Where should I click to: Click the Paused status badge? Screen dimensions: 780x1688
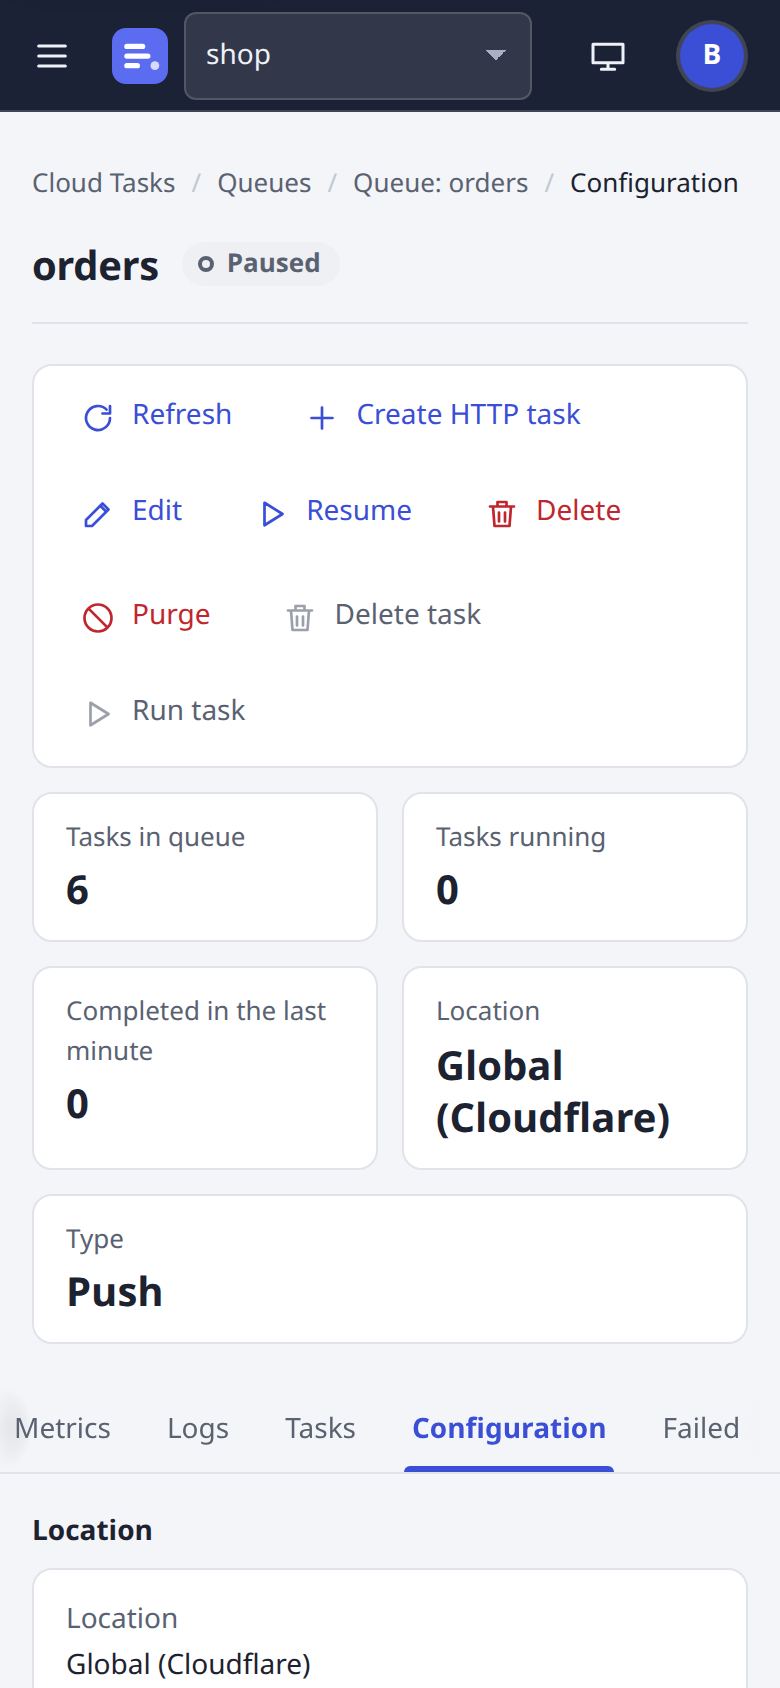tap(261, 264)
